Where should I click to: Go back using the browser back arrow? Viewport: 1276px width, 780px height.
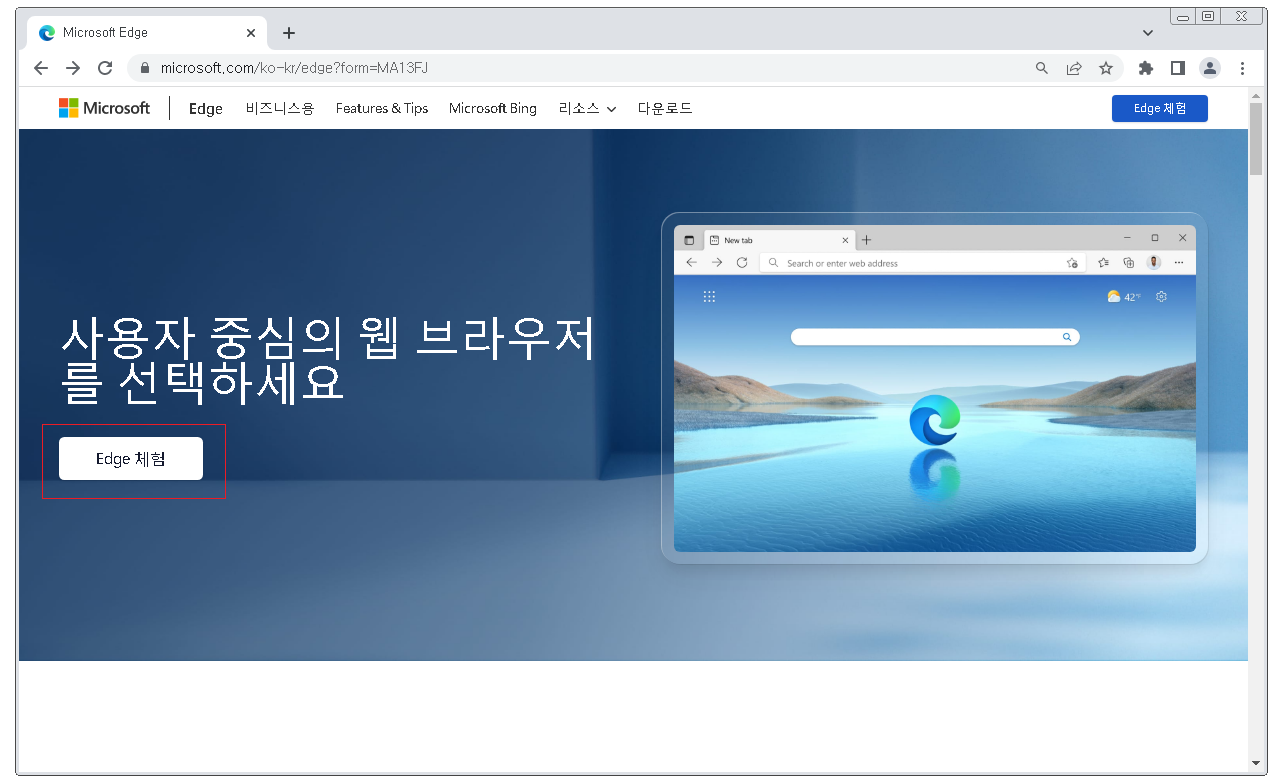41,68
